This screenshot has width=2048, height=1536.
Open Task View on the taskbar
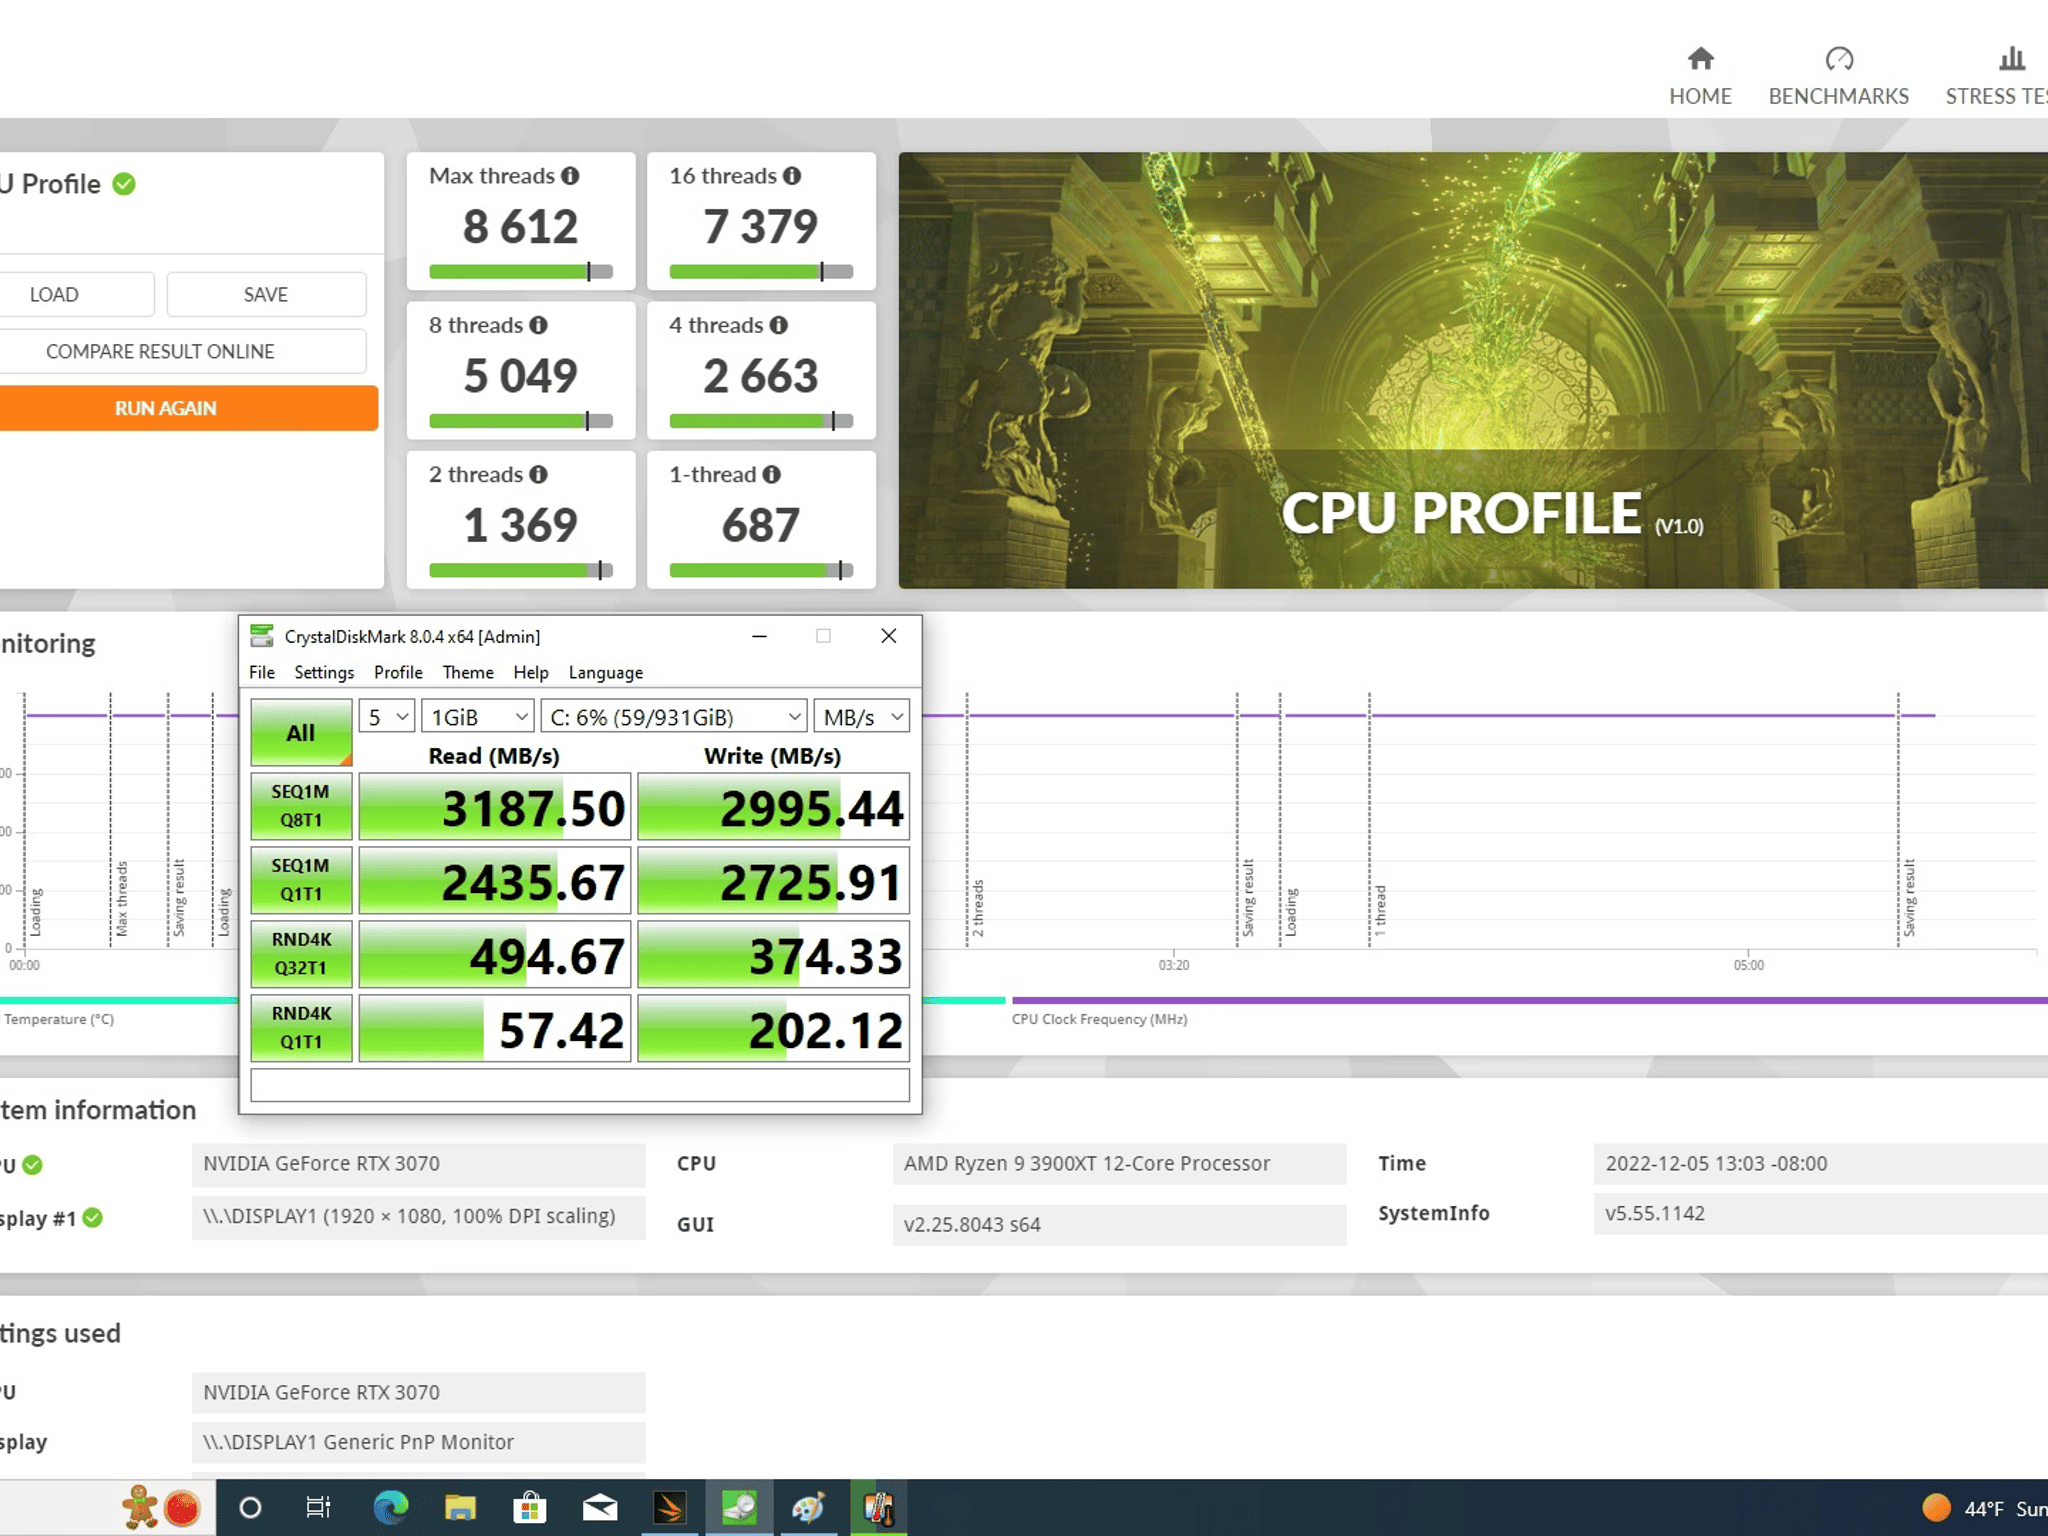click(x=318, y=1508)
